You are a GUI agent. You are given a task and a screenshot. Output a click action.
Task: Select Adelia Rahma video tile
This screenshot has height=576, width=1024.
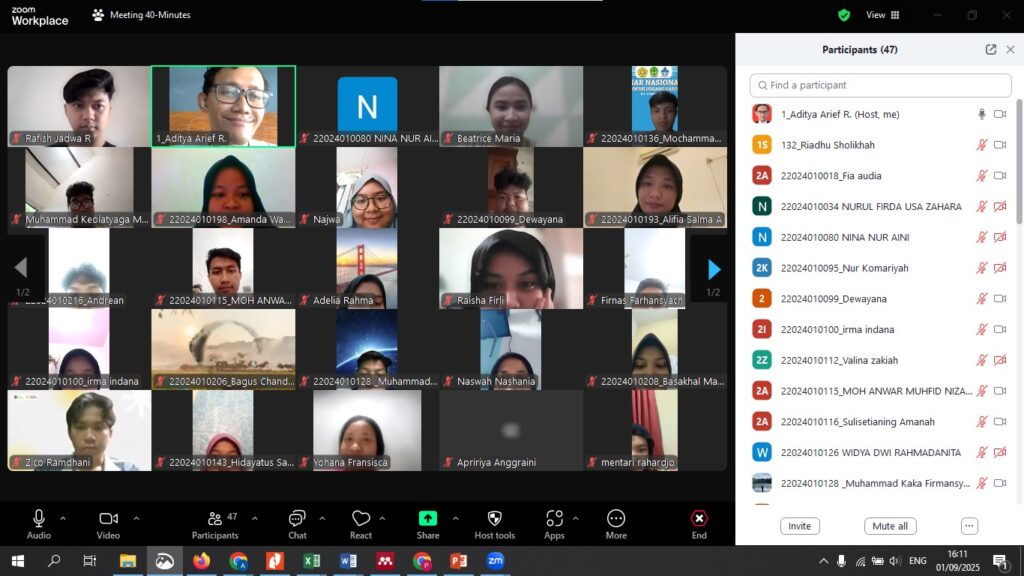pyautogui.click(x=366, y=268)
